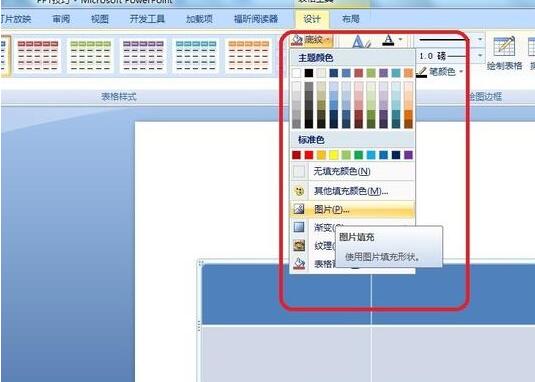The height and width of the screenshot is (382, 535).
Task: Choose the 渐变 gradient fill icon
Action: point(299,227)
